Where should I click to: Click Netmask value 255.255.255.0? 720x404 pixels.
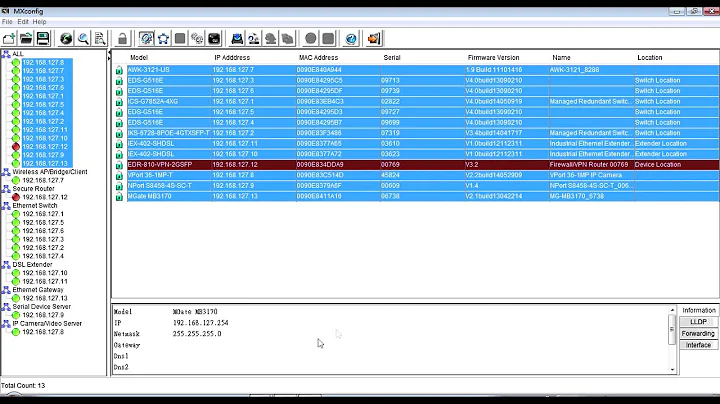point(197,334)
